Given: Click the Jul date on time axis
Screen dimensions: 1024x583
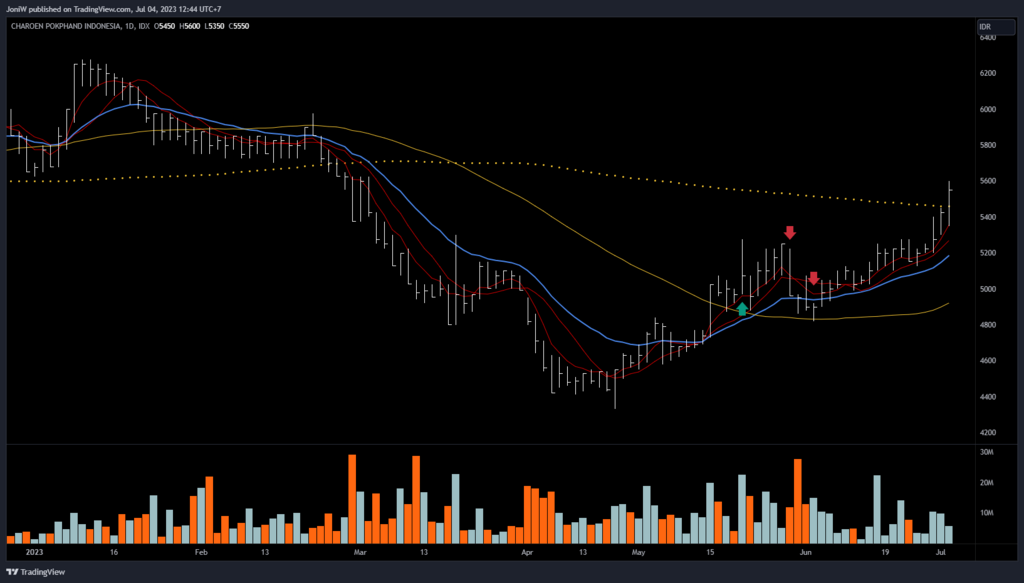Looking at the screenshot, I should point(942,551).
